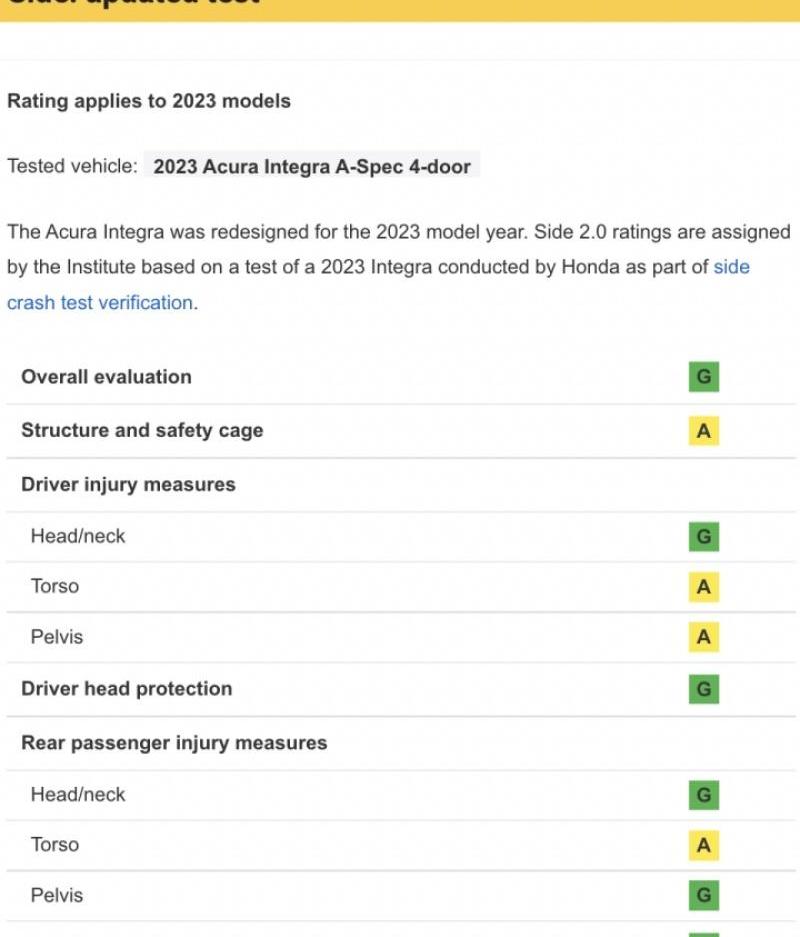The width and height of the screenshot is (800, 937).
Task: Click the Driver injury measures heading
Action: coord(128,484)
